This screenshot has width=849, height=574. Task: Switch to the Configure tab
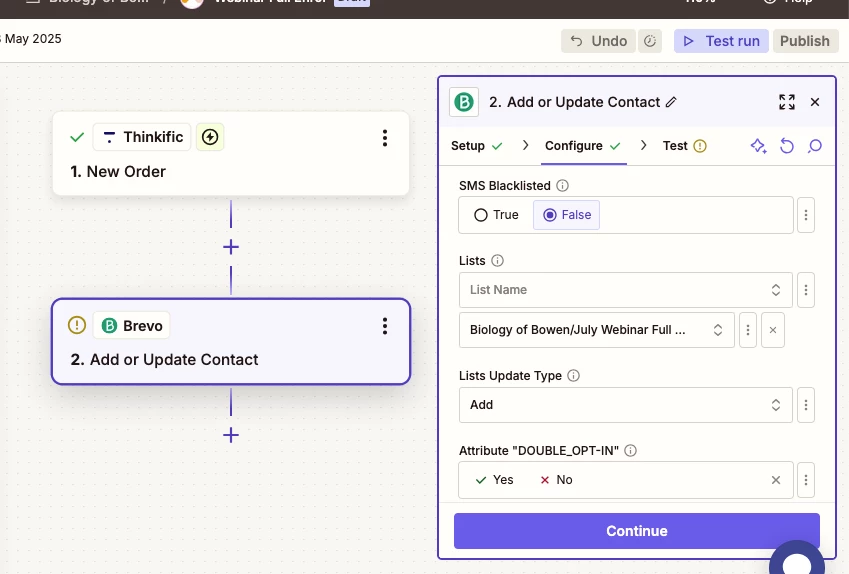583,146
